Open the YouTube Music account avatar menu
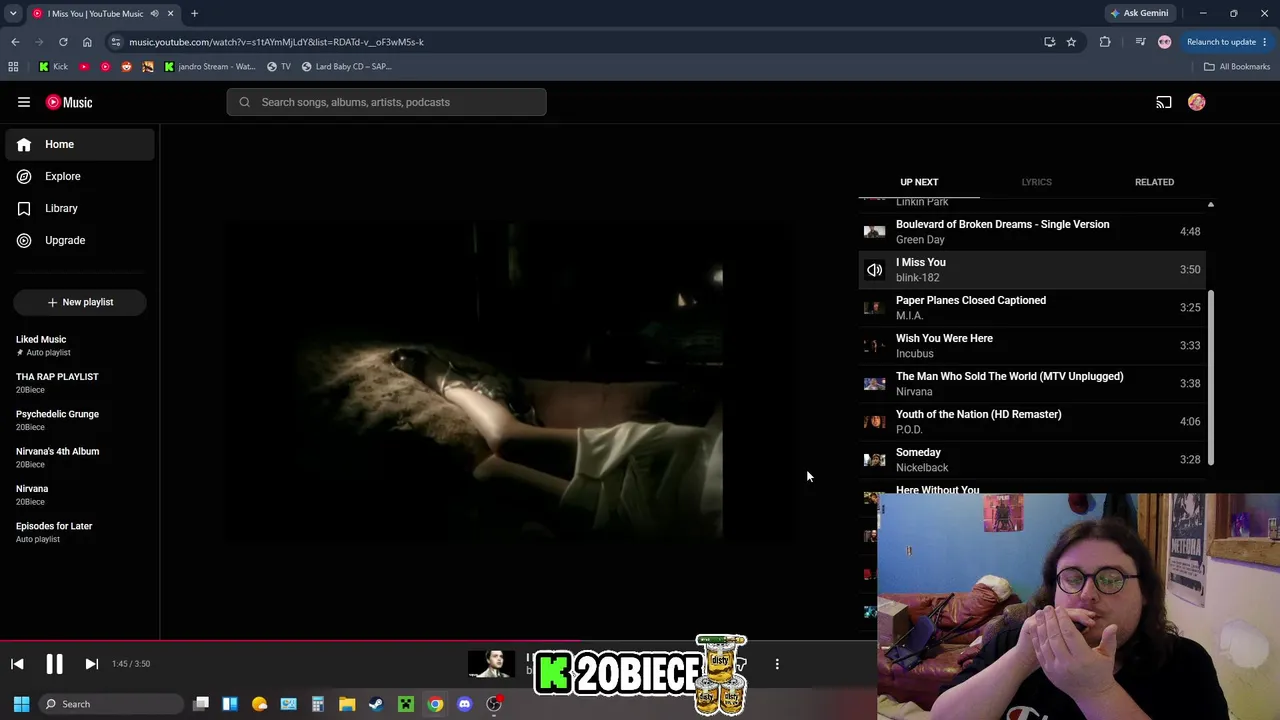Image resolution: width=1280 pixels, height=720 pixels. pyautogui.click(x=1197, y=102)
